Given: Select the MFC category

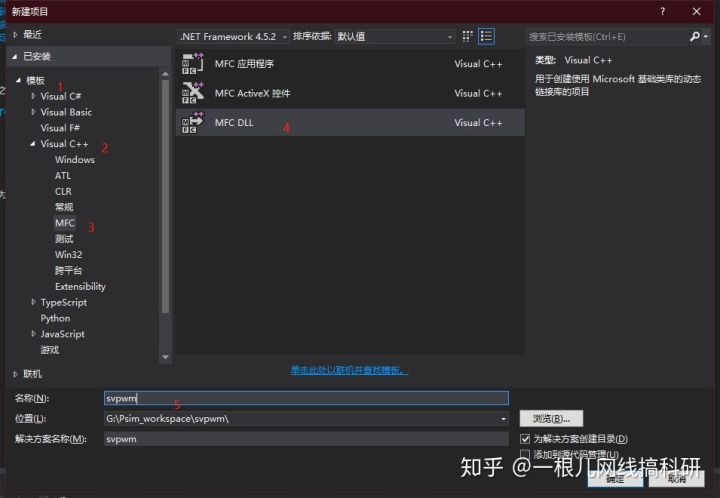Looking at the screenshot, I should [x=65, y=223].
